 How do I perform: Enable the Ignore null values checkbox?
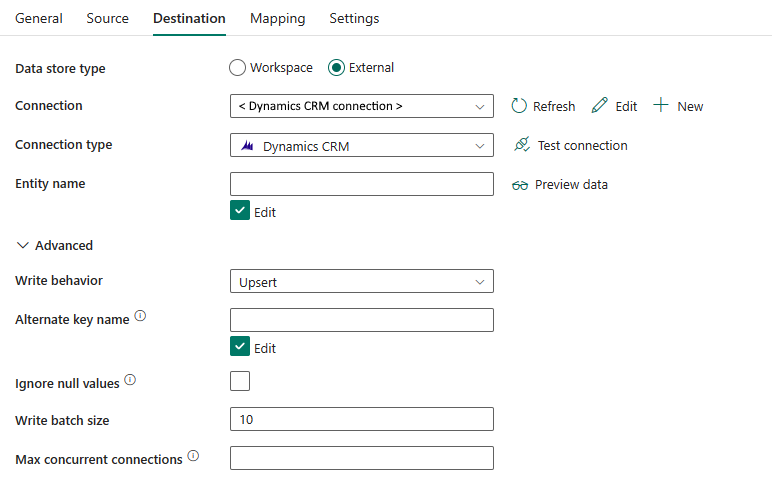pyautogui.click(x=240, y=381)
